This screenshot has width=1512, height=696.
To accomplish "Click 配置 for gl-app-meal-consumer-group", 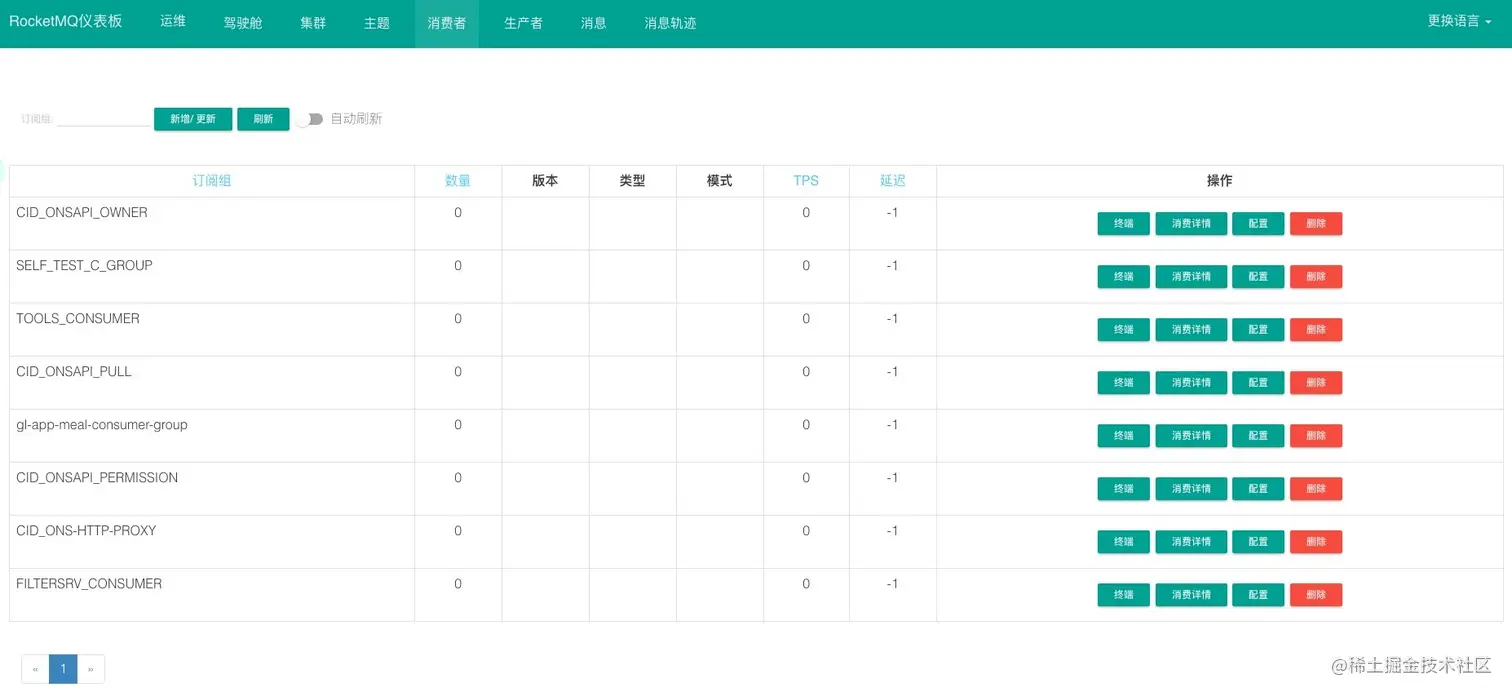I will (x=1258, y=436).
